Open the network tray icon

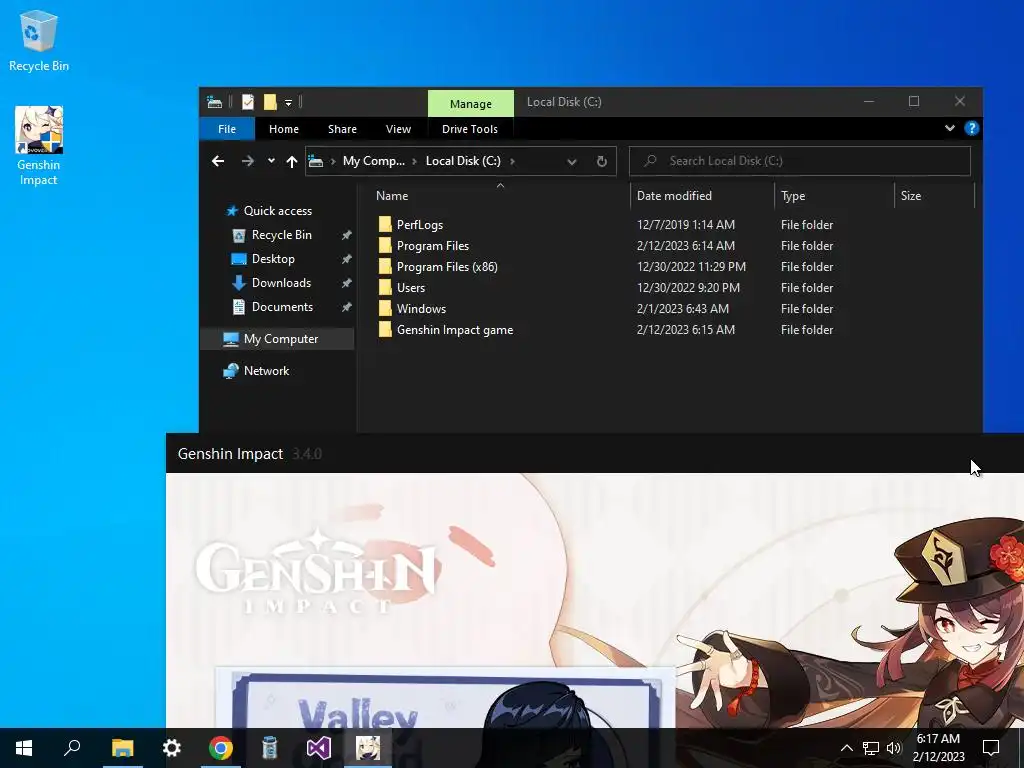pos(871,748)
